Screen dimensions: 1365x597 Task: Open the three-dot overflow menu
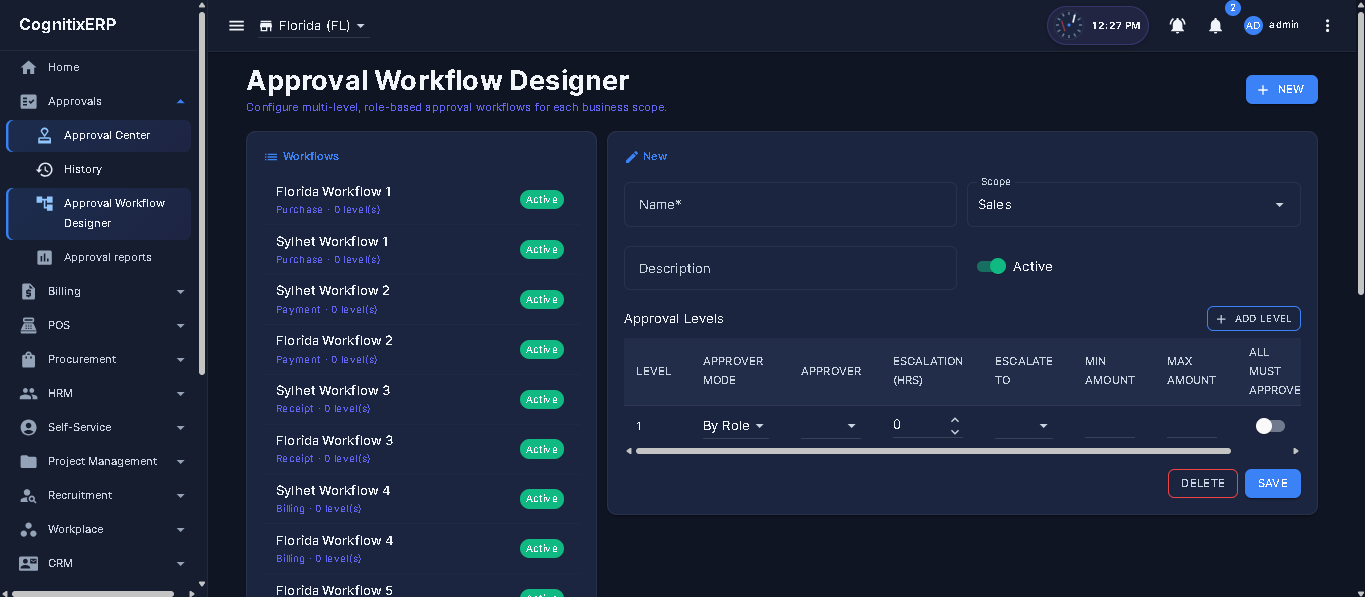[x=1328, y=26]
